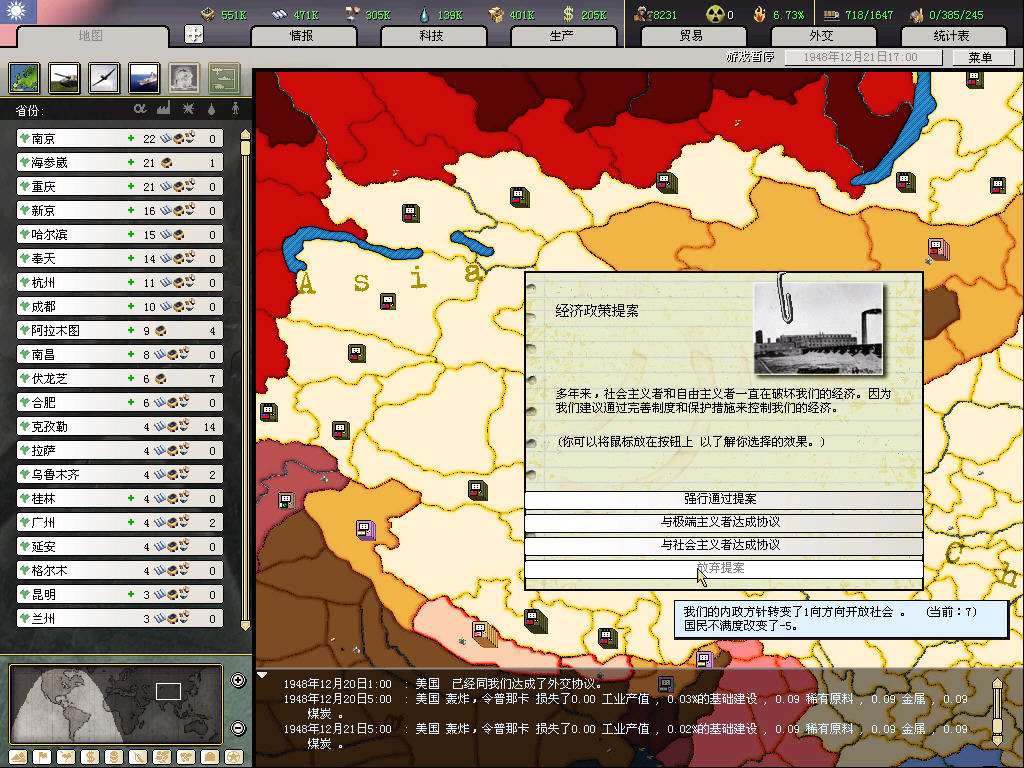Switch to the 生产 tab
This screenshot has width=1024, height=768.
pyautogui.click(x=562, y=36)
